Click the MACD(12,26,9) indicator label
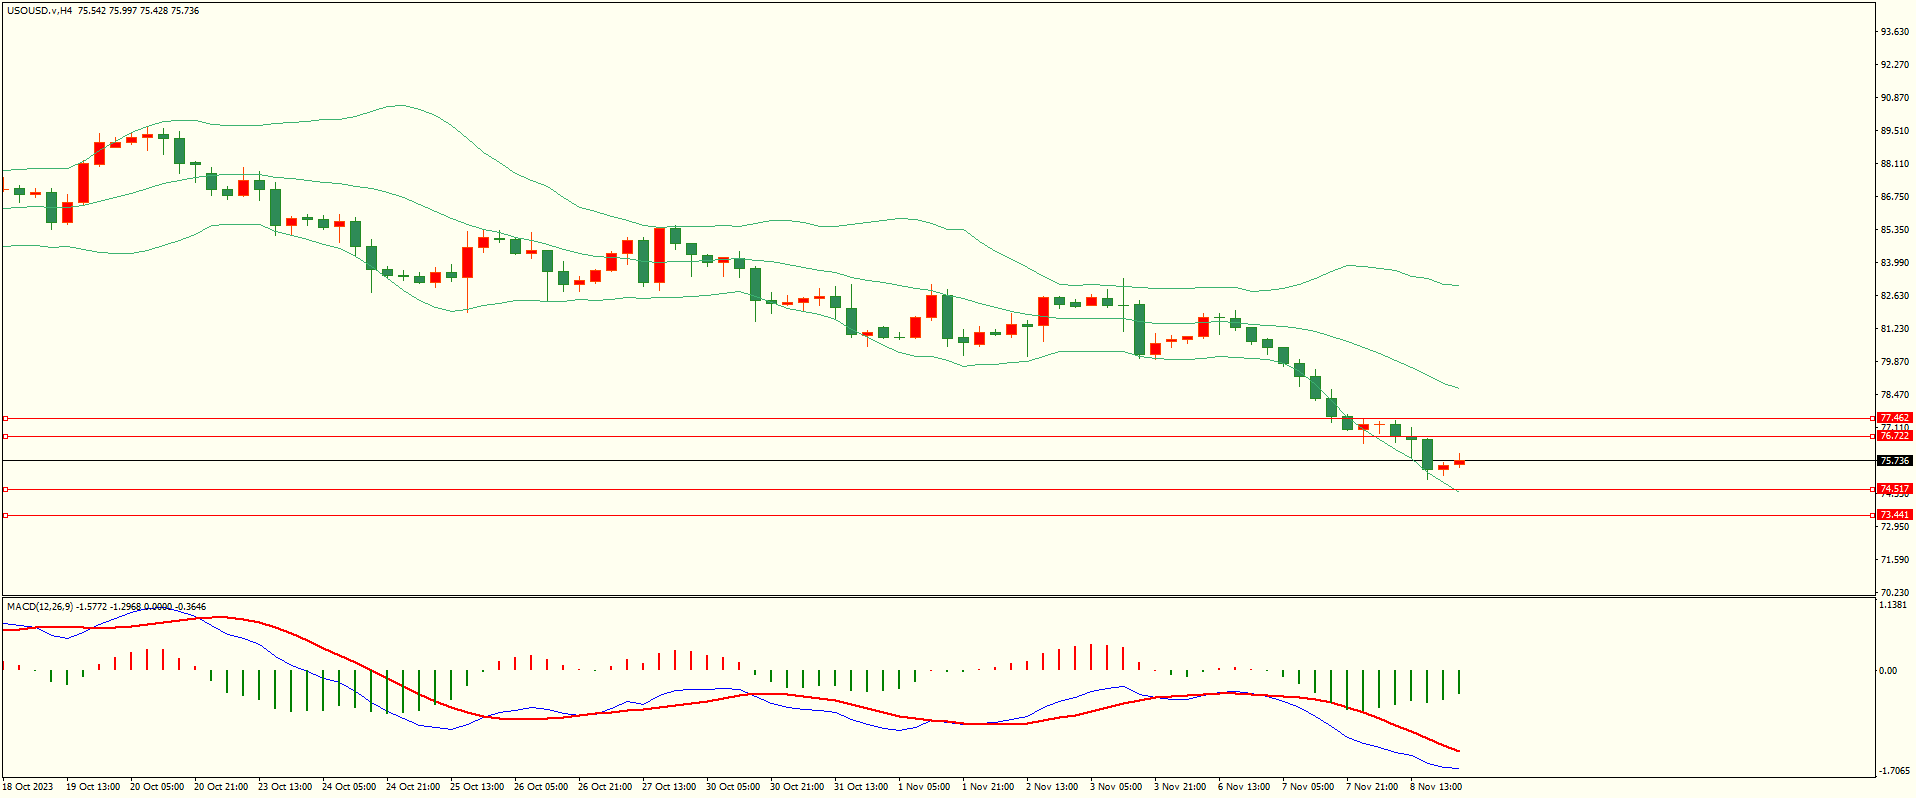The height and width of the screenshot is (798, 1916). [40, 606]
